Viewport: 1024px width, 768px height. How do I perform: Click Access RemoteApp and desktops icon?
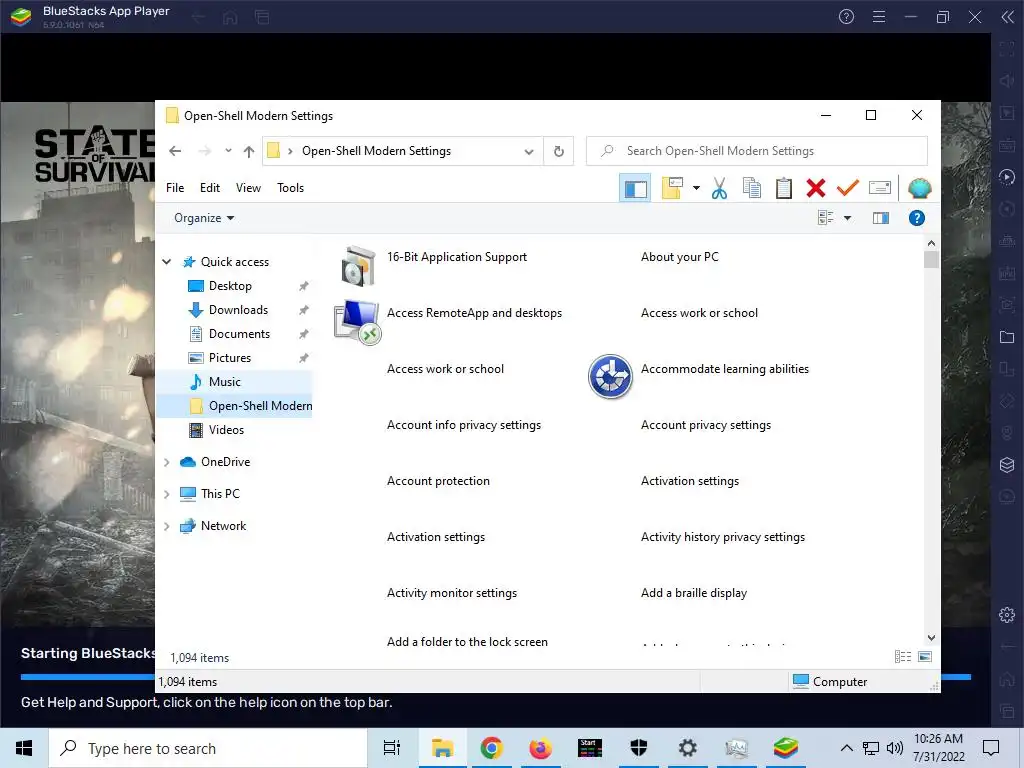click(357, 321)
